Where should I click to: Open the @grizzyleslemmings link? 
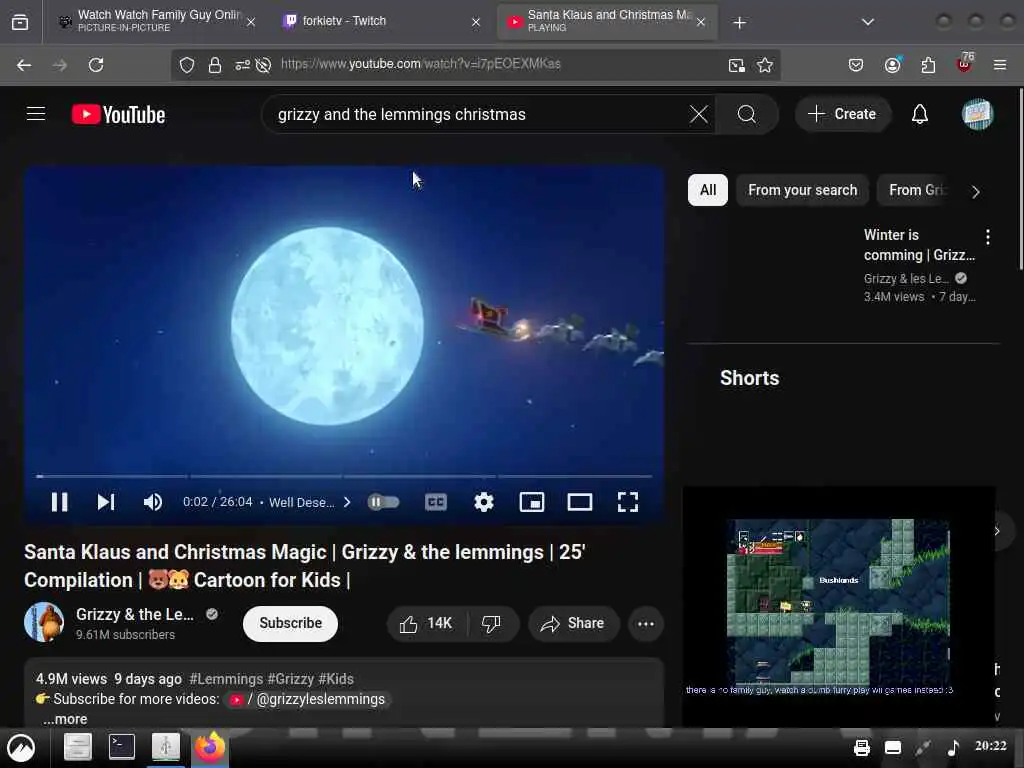[x=307, y=699]
